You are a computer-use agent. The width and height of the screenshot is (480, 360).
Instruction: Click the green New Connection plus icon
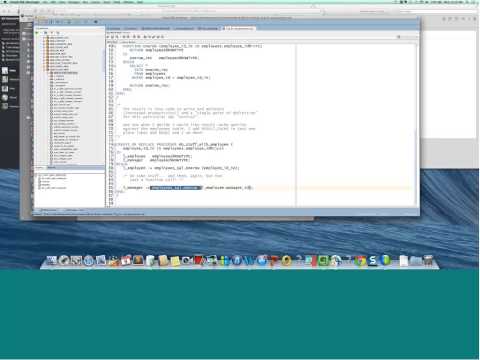pyautogui.click(x=37, y=33)
